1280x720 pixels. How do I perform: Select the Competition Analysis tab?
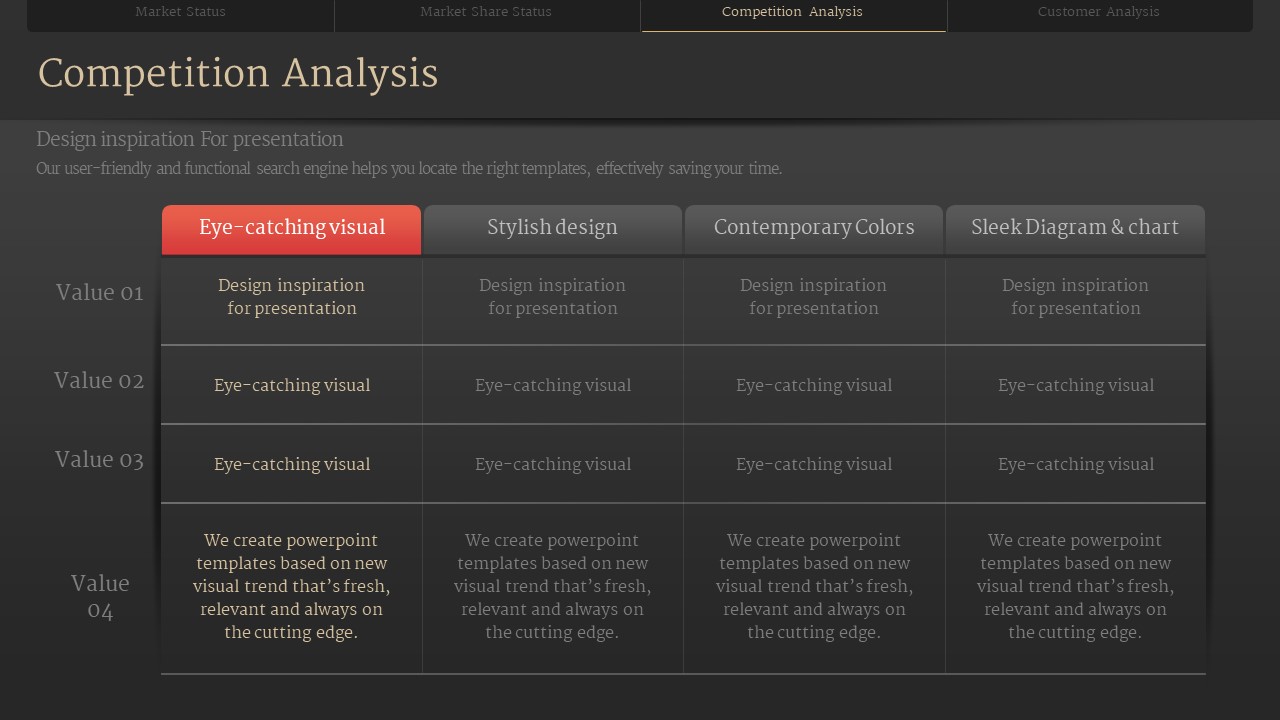(x=792, y=12)
